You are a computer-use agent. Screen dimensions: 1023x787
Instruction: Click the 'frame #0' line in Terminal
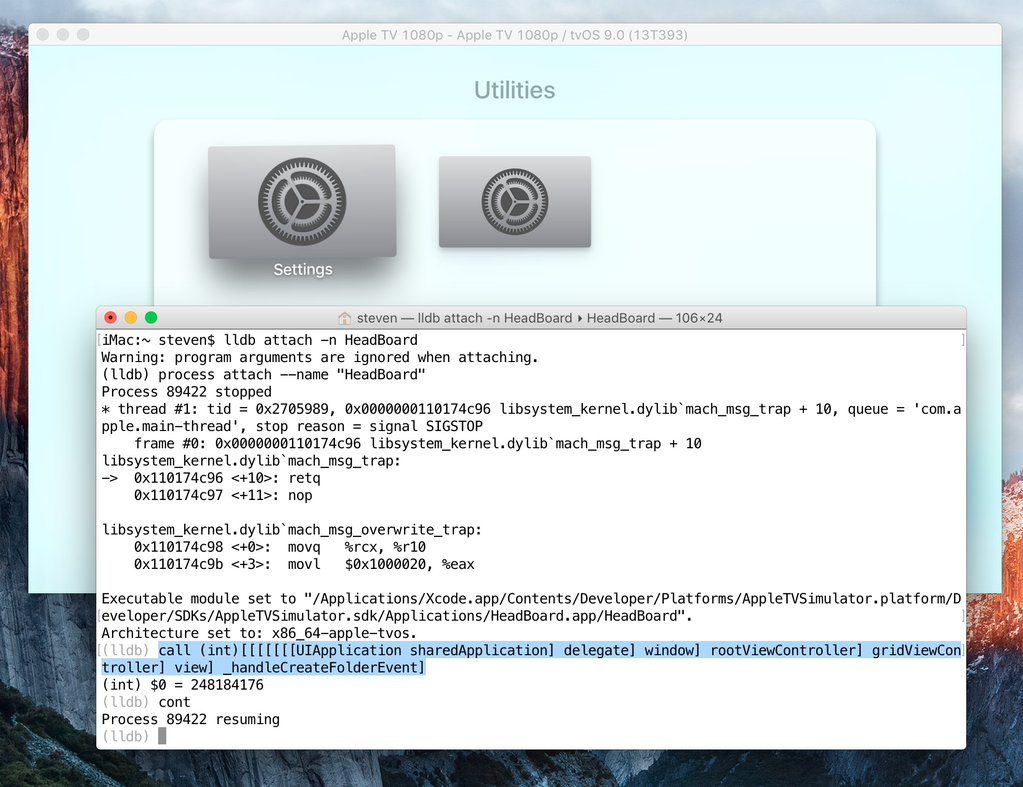click(418, 444)
